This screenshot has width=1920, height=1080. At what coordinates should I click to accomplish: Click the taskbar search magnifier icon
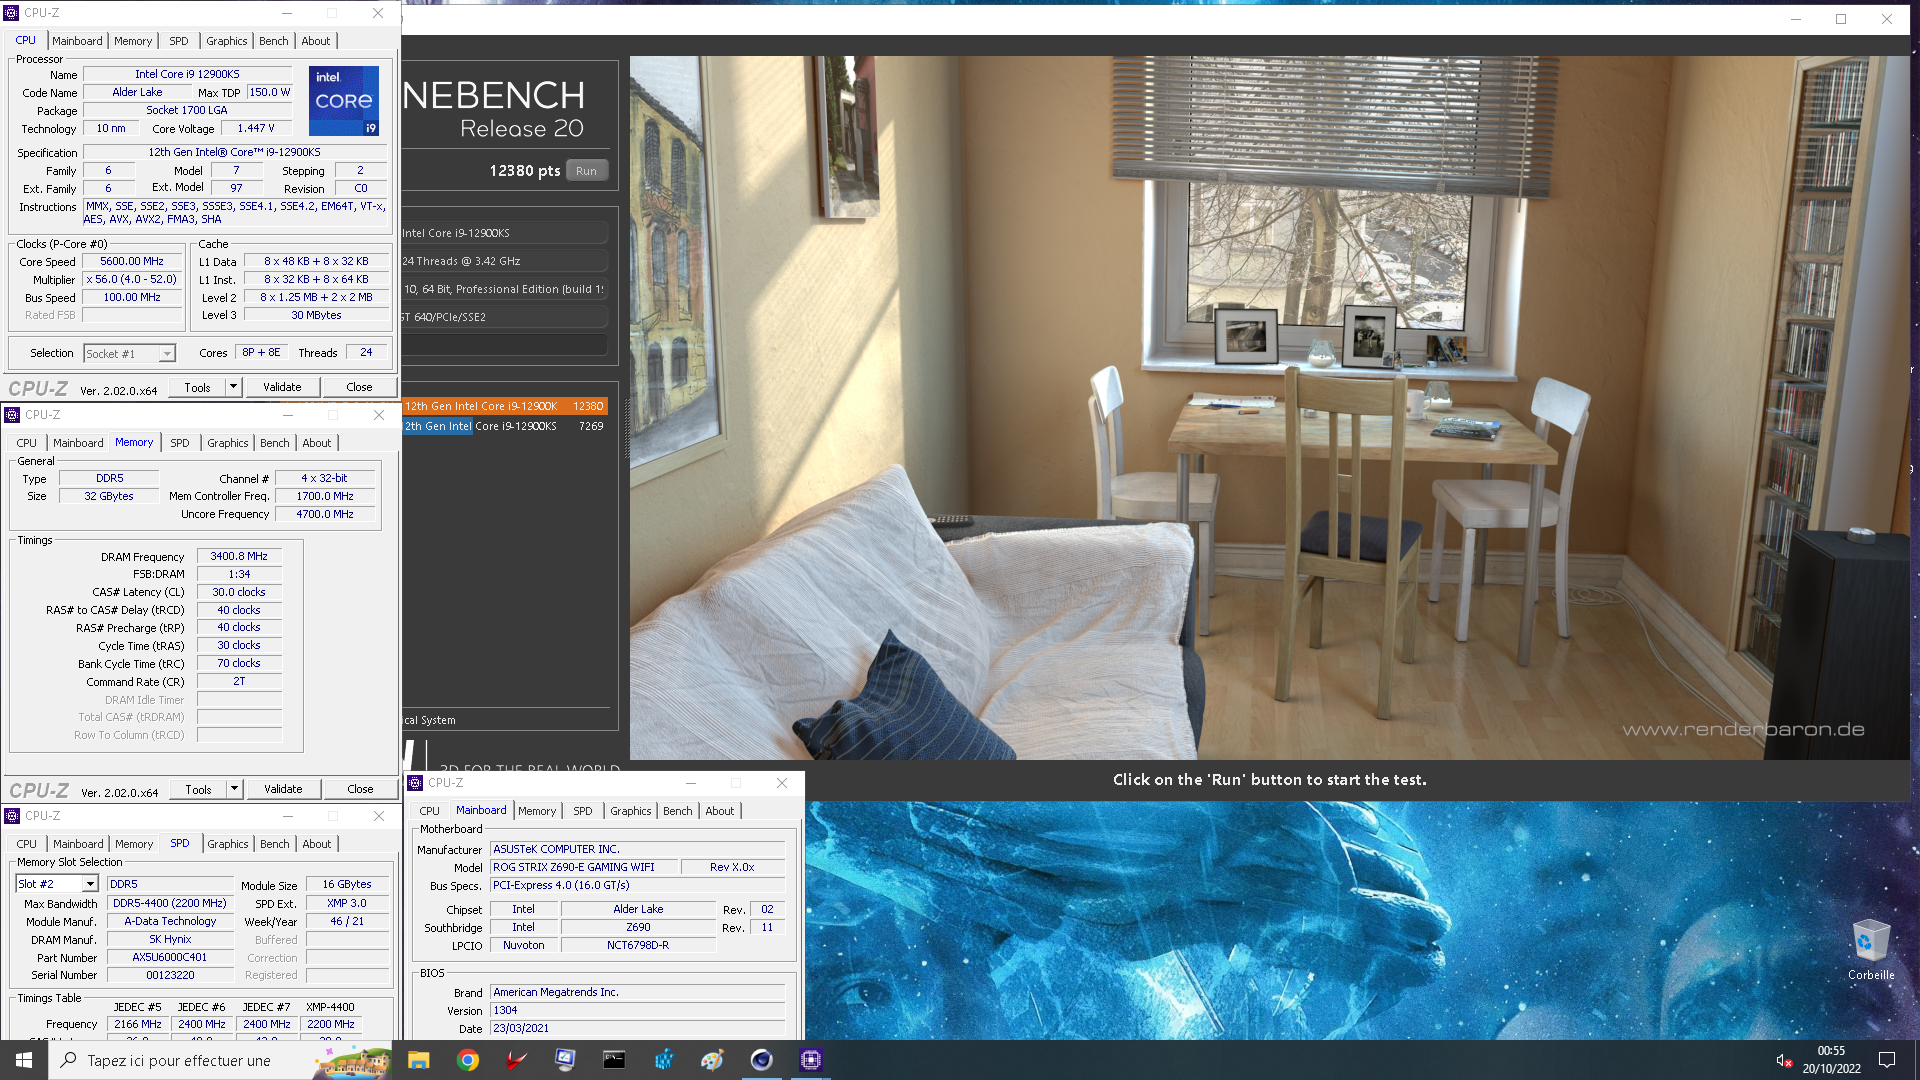coord(68,1060)
